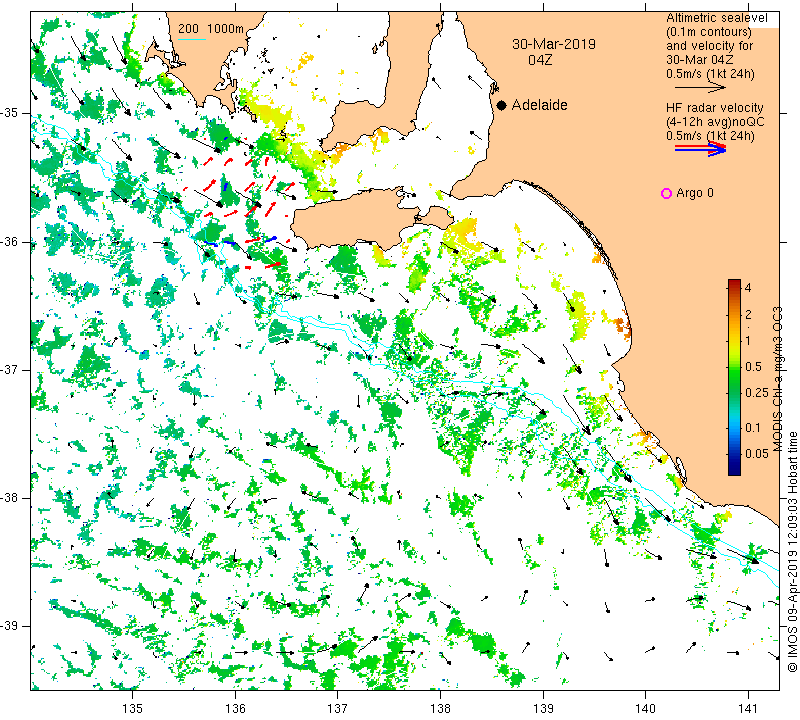Image resolution: width=800 pixels, height=720 pixels.
Task: Click the chlorophyll color scale bar
Action: click(x=734, y=377)
